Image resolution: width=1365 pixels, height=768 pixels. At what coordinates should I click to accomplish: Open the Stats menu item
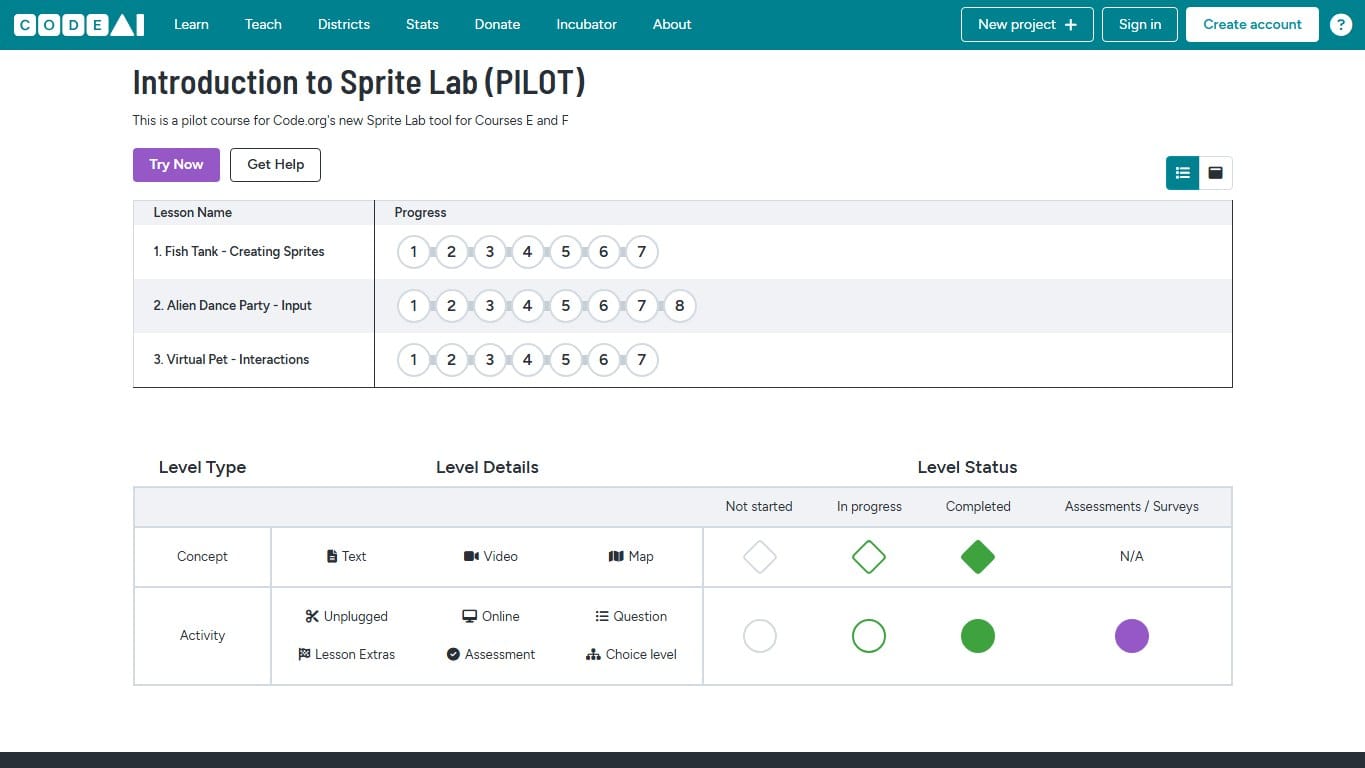click(x=422, y=24)
